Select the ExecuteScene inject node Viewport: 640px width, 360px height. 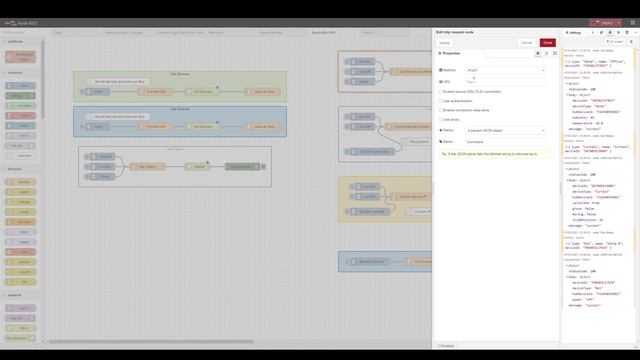pyautogui.click(x=369, y=261)
